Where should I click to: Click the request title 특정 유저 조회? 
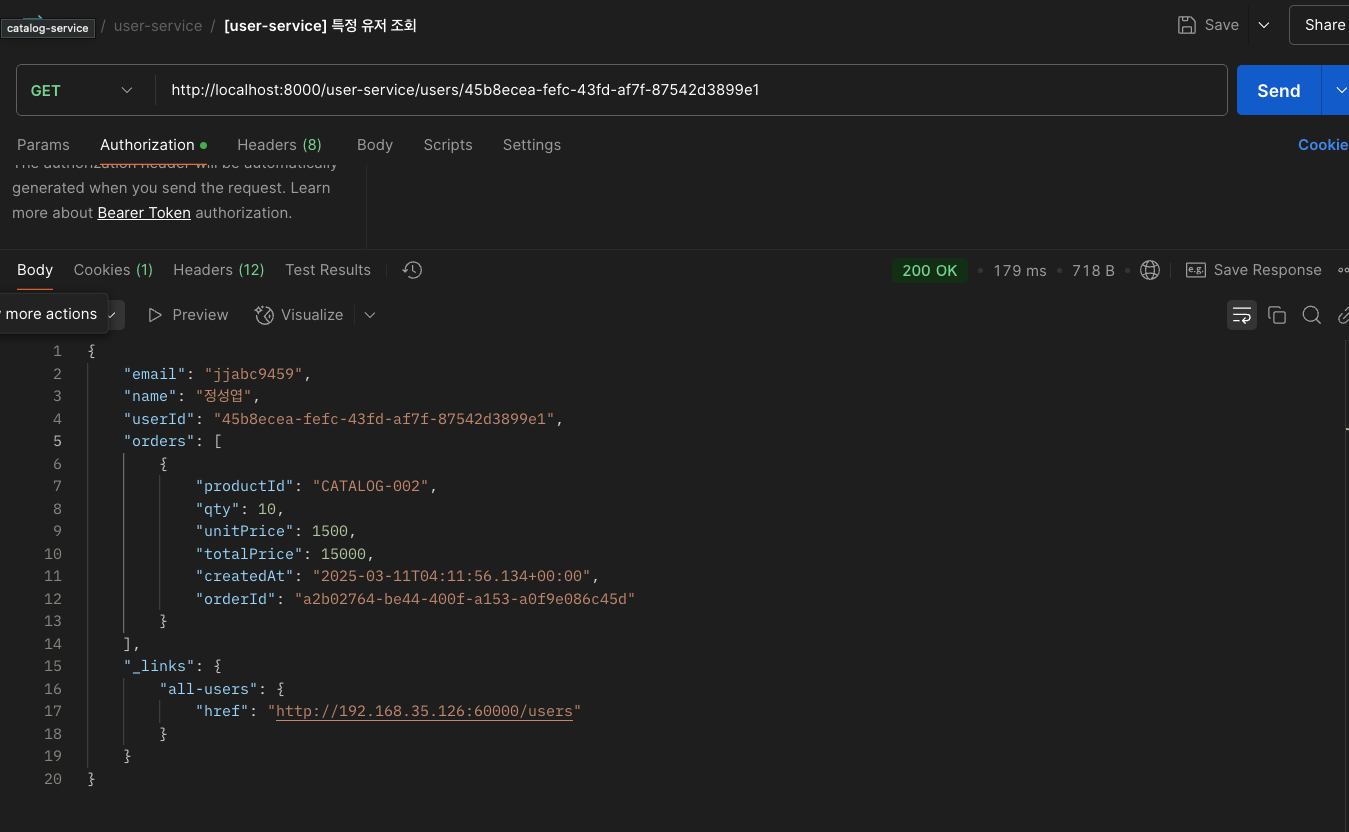pos(320,26)
